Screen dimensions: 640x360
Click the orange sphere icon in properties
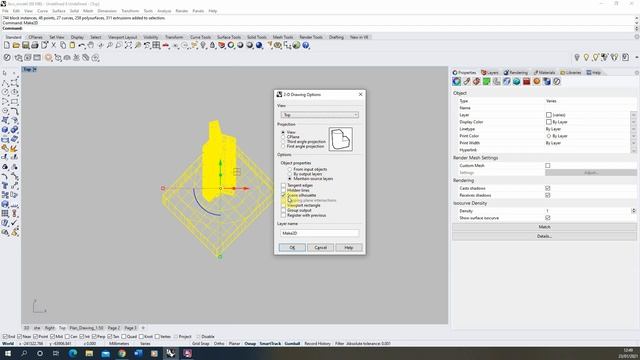click(537, 81)
